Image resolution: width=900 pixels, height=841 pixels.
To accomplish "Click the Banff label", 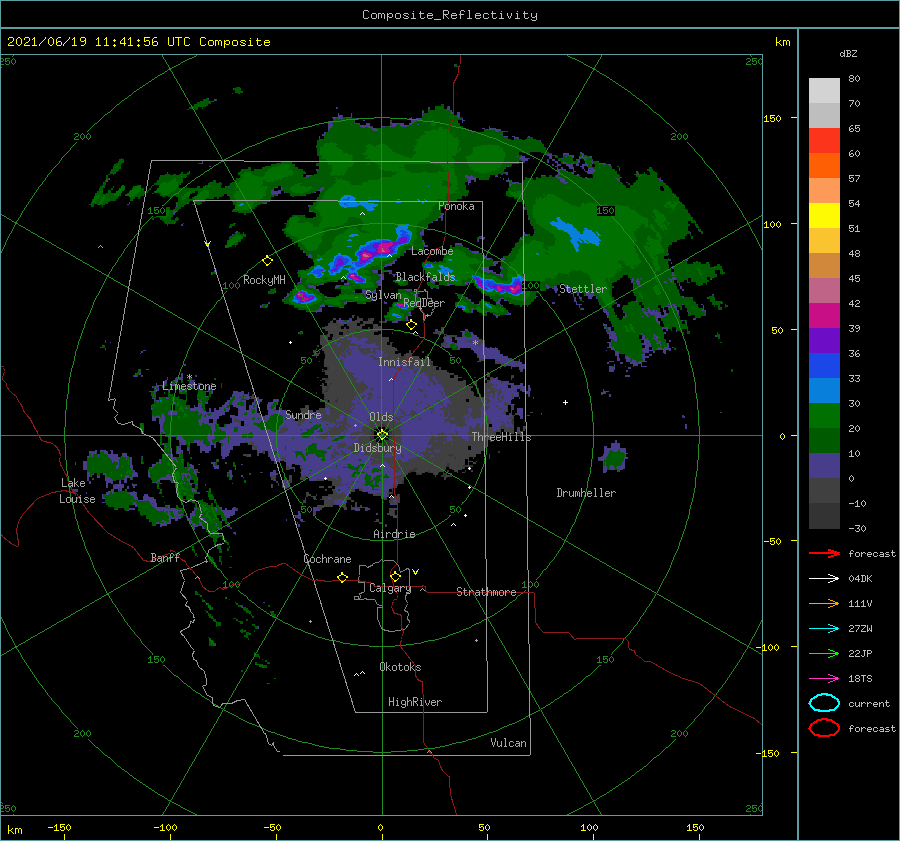I will (x=165, y=558).
